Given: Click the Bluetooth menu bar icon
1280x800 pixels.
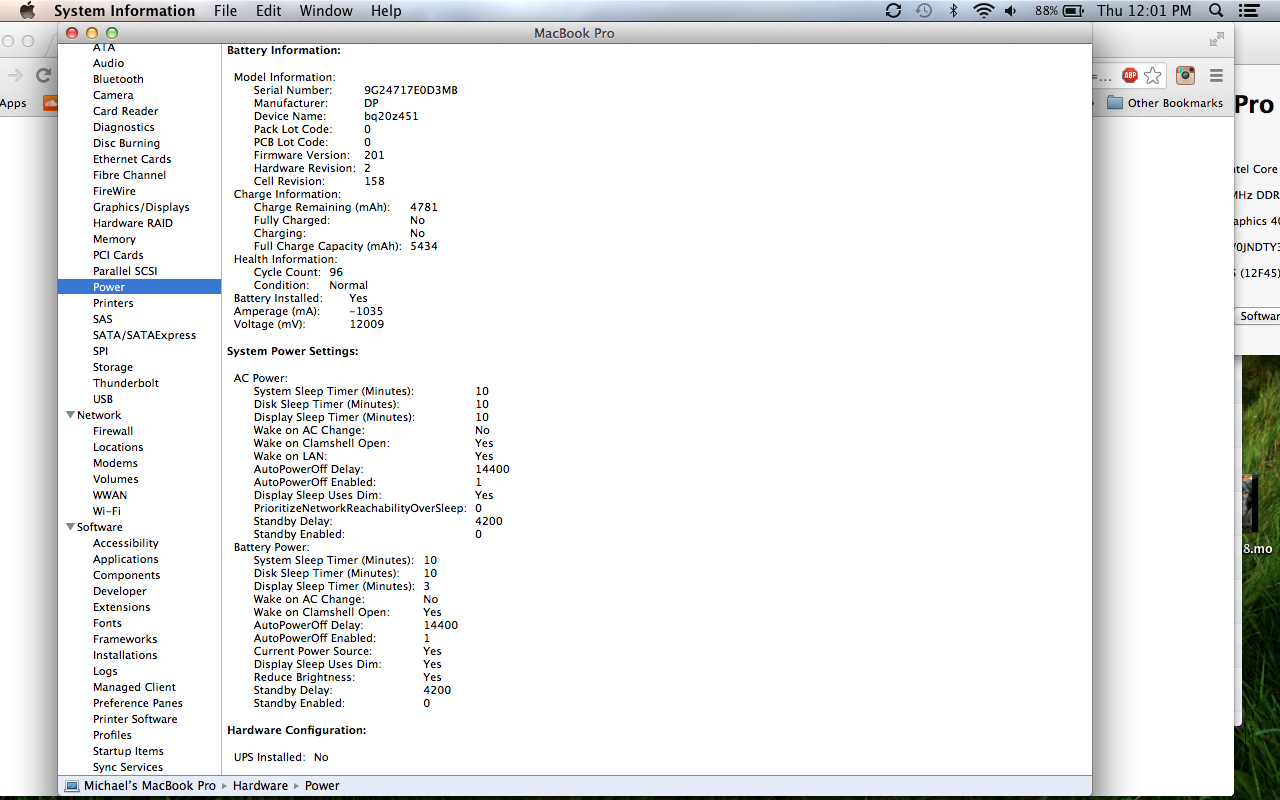Looking at the screenshot, I should [954, 11].
